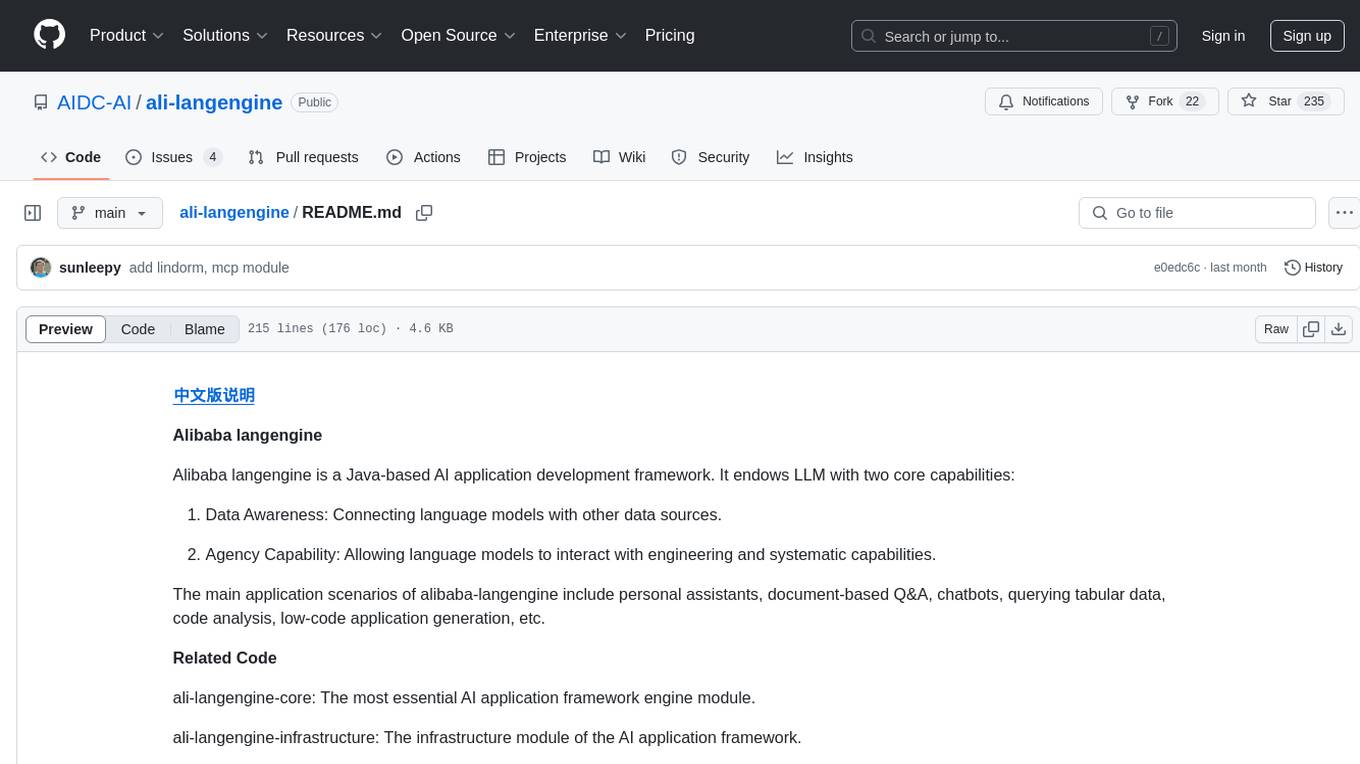
Task: Click the Related Code heading
Action: tap(224, 658)
